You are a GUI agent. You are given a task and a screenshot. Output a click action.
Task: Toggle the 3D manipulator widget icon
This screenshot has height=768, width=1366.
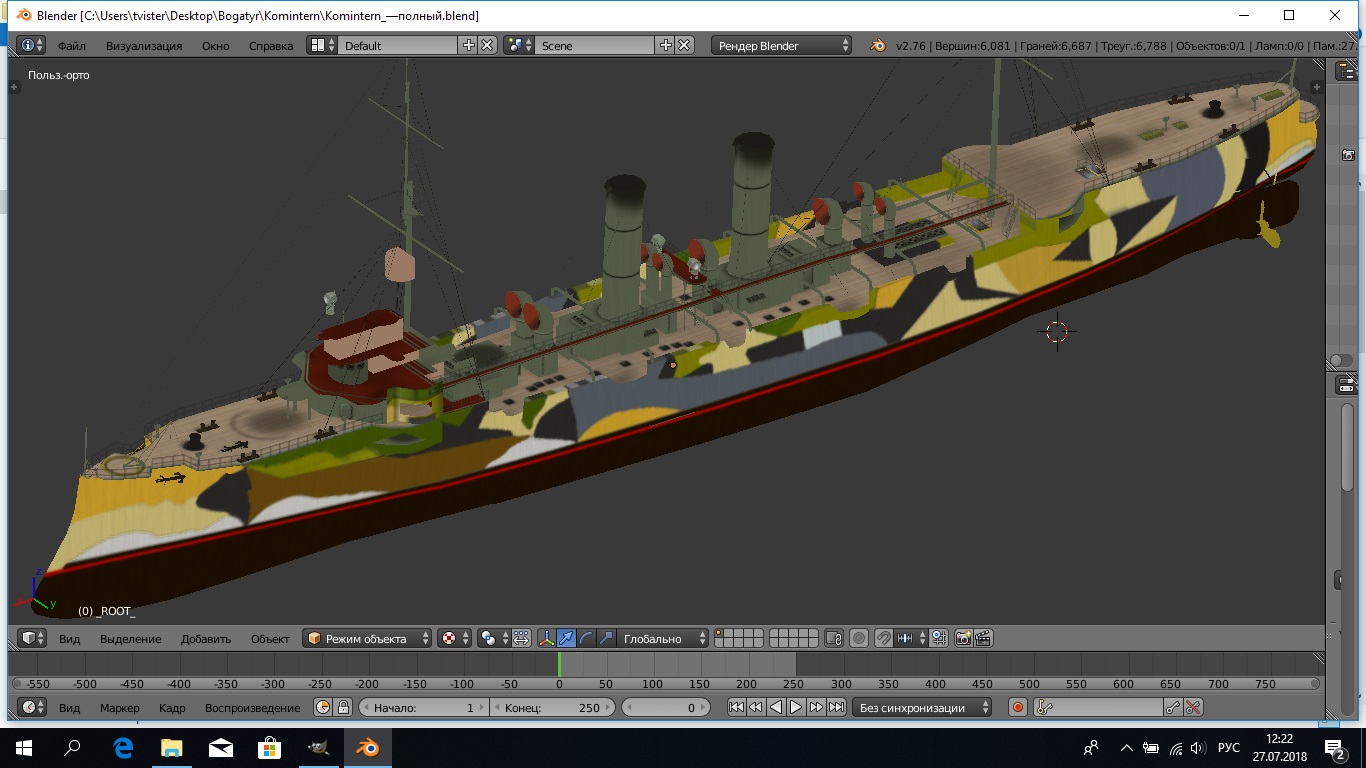pos(546,638)
